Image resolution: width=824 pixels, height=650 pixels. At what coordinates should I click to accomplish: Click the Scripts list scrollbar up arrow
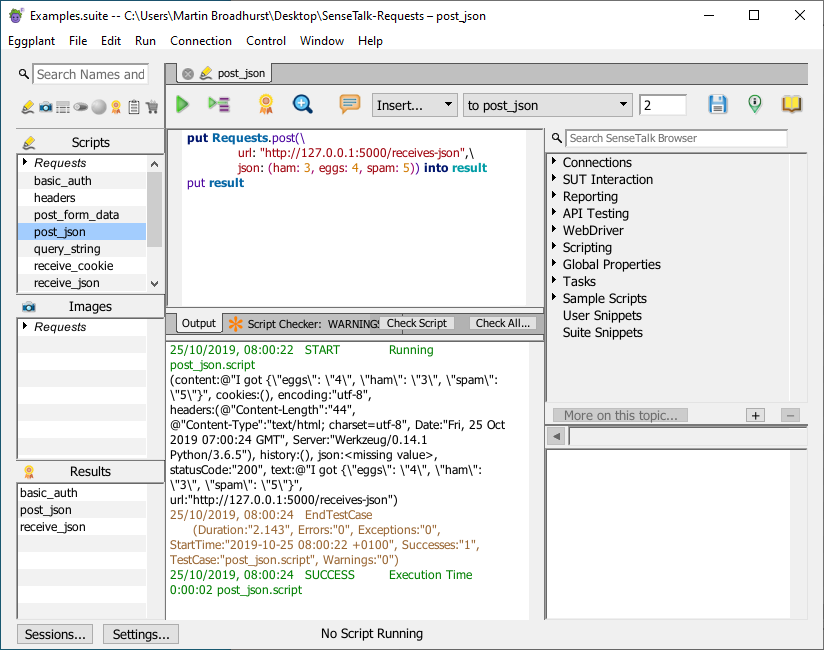coord(154,164)
